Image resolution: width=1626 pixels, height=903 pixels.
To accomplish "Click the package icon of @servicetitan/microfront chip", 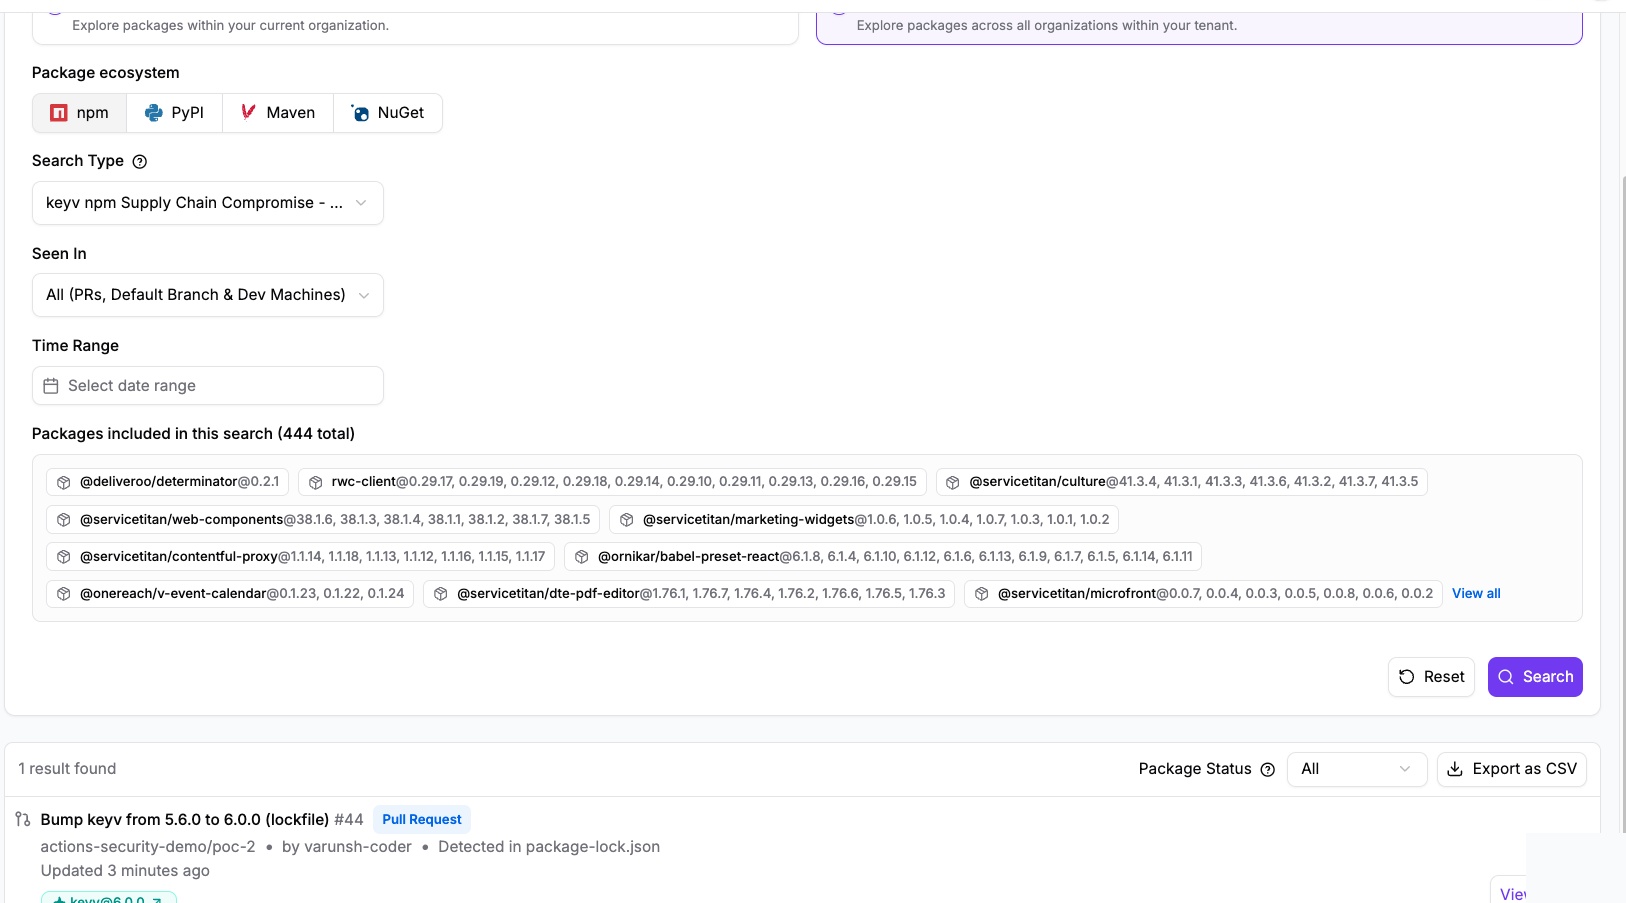I will point(982,594).
